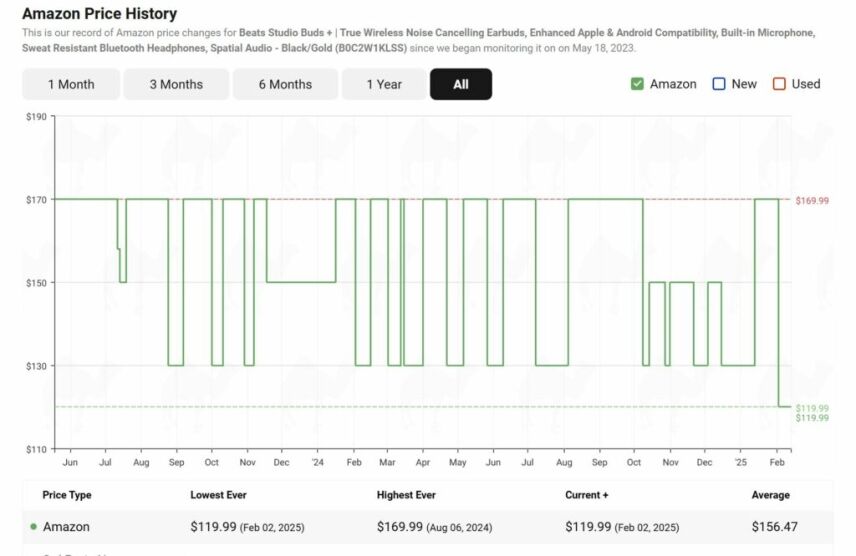Screen dimensions: 856x556
Task: Click the Highest Ever column header
Action: tap(406, 495)
